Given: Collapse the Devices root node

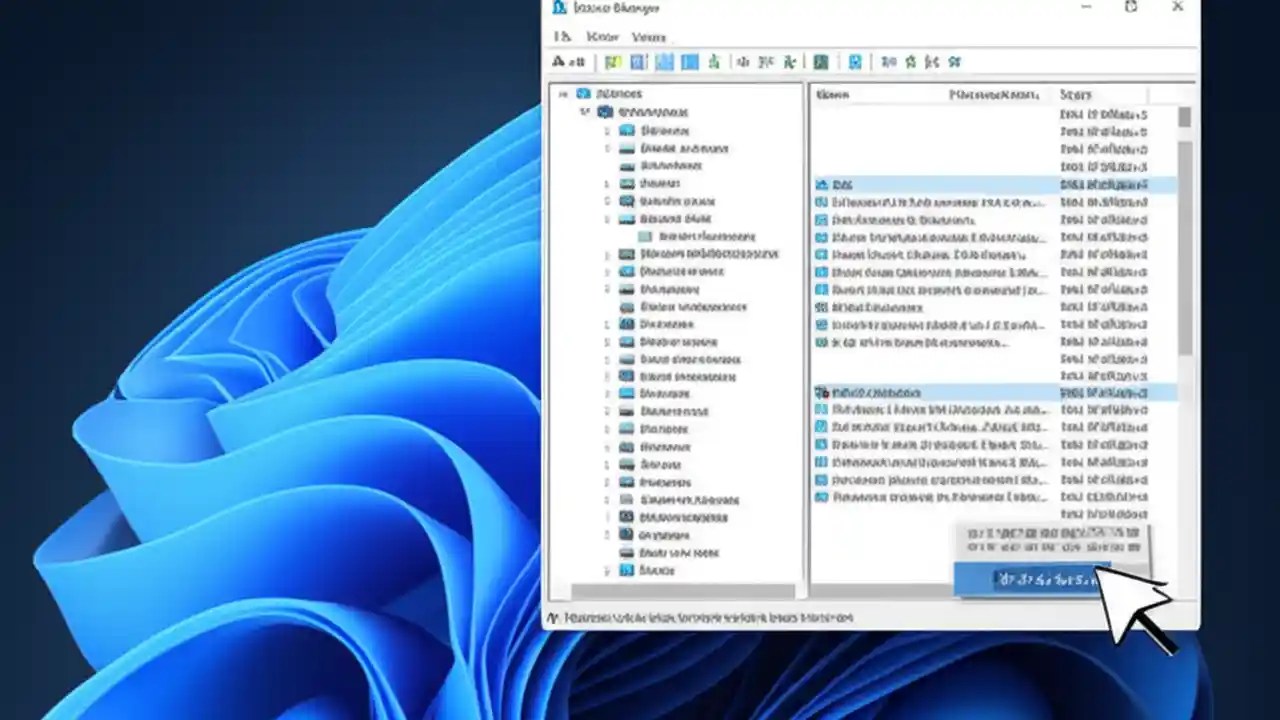Looking at the screenshot, I should point(563,93).
